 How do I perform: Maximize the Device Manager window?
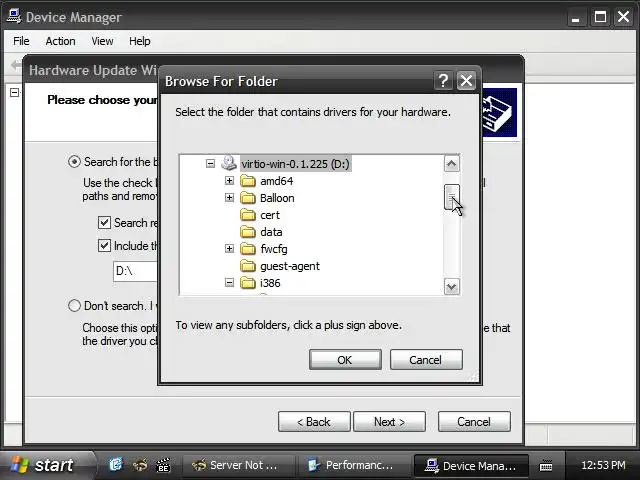tap(600, 17)
